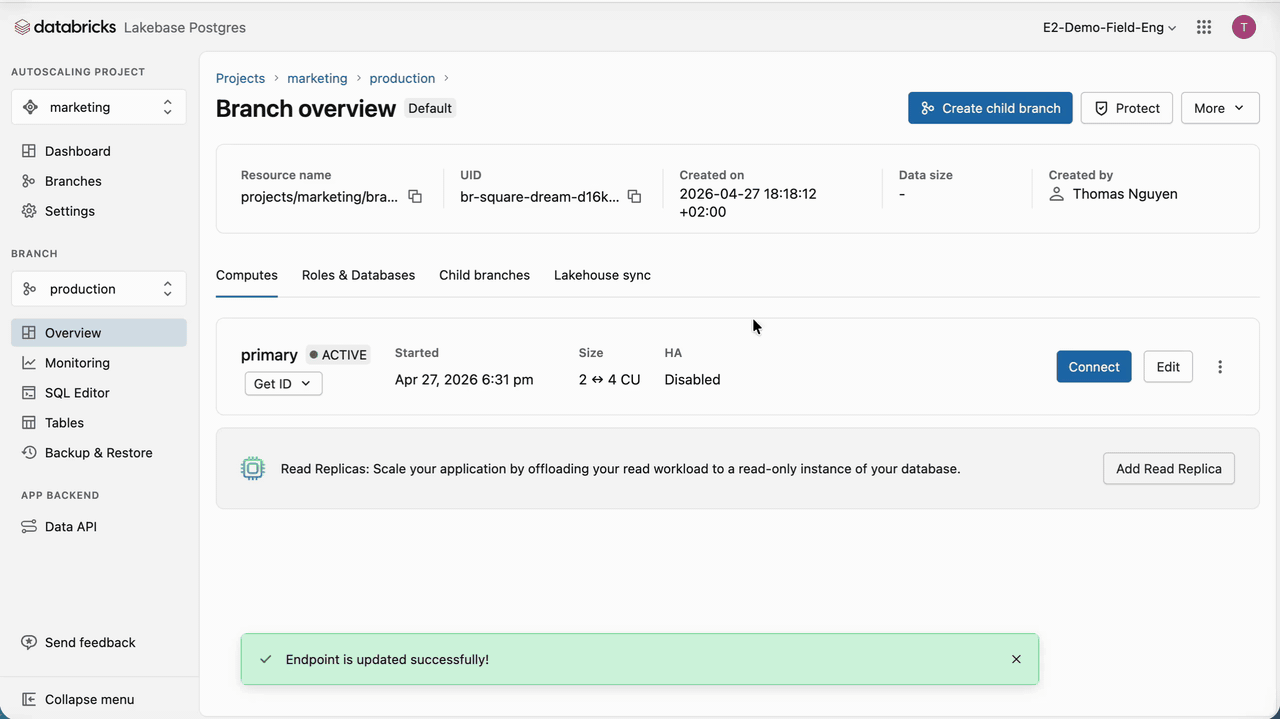This screenshot has width=1280, height=719.
Task: Click Send feedback link
Action: coord(90,643)
